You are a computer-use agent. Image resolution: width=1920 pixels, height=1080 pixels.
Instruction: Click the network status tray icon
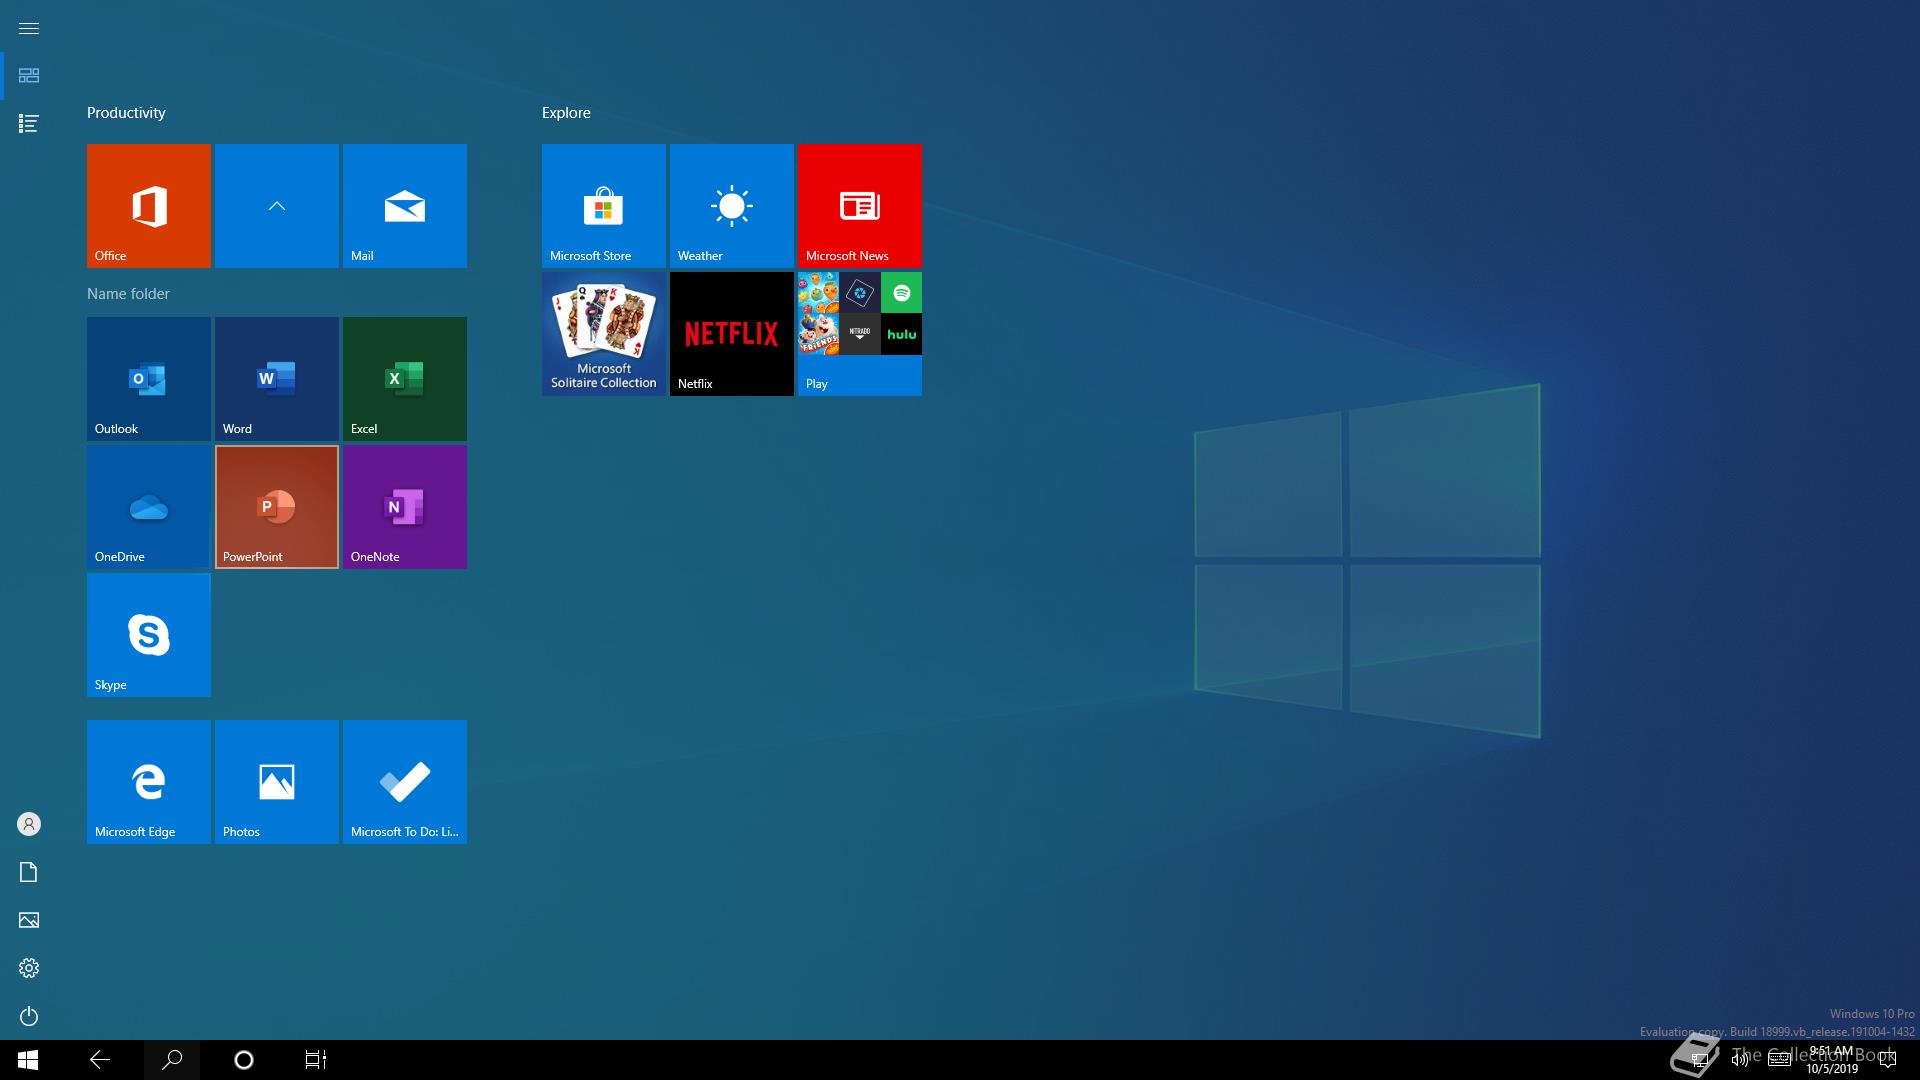[1699, 1060]
